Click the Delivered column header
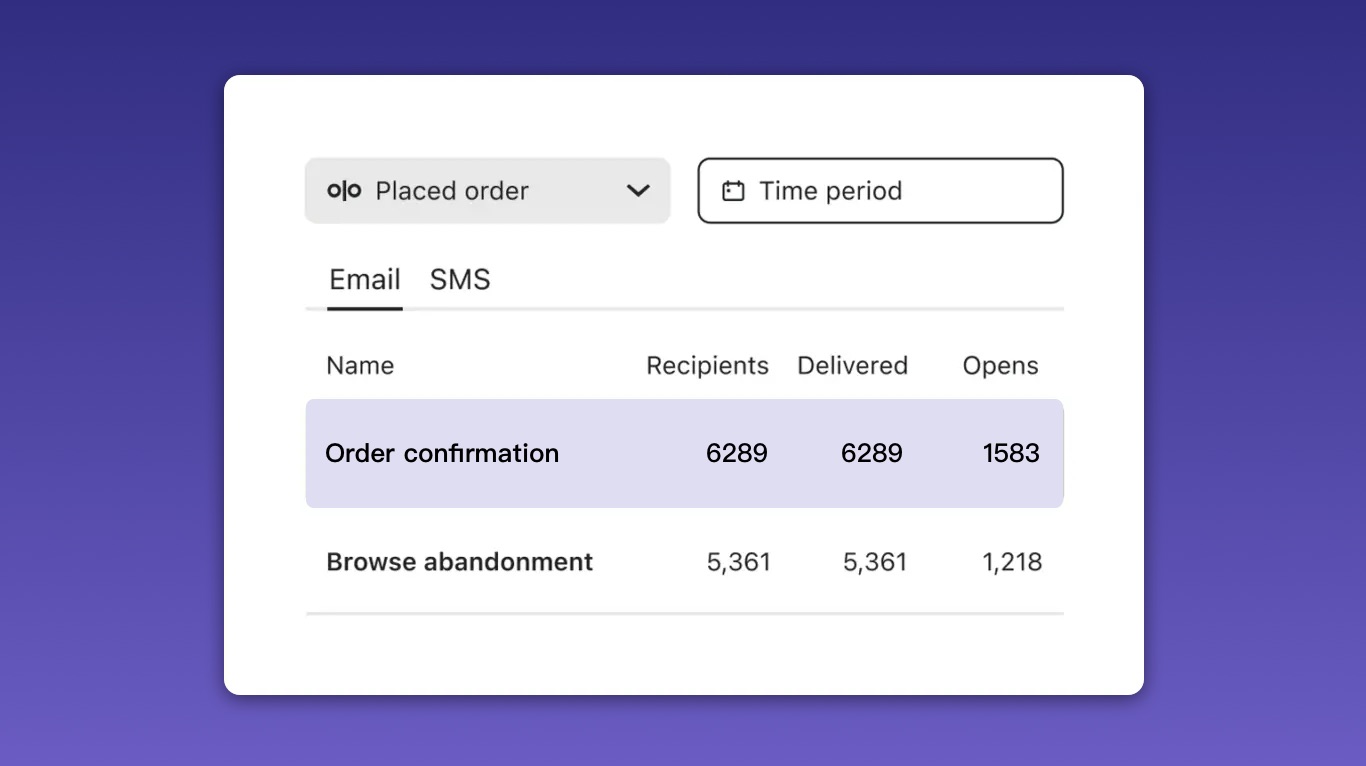 point(852,366)
